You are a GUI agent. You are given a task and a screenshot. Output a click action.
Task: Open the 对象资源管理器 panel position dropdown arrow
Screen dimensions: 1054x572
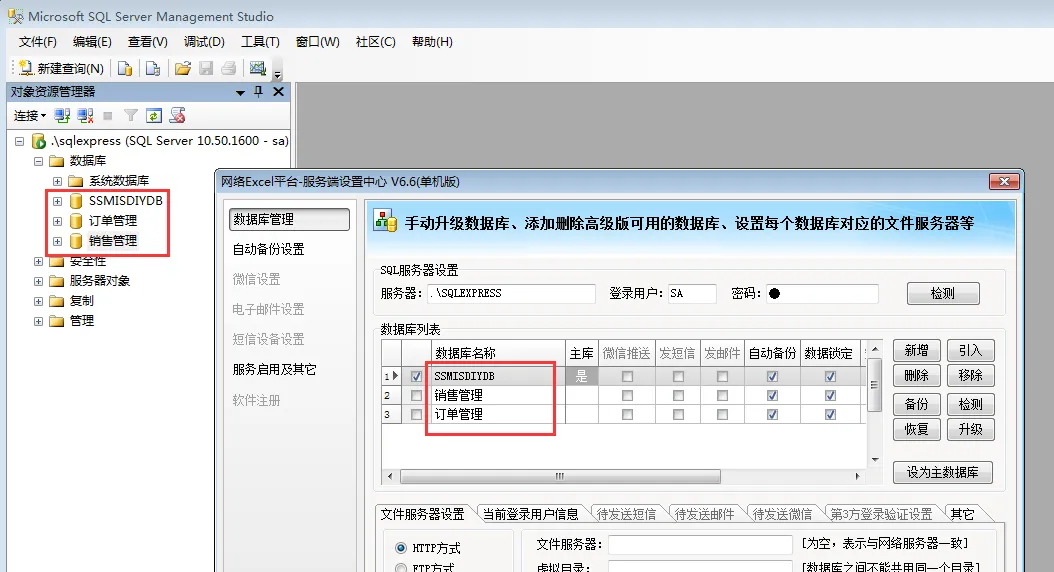point(240,93)
